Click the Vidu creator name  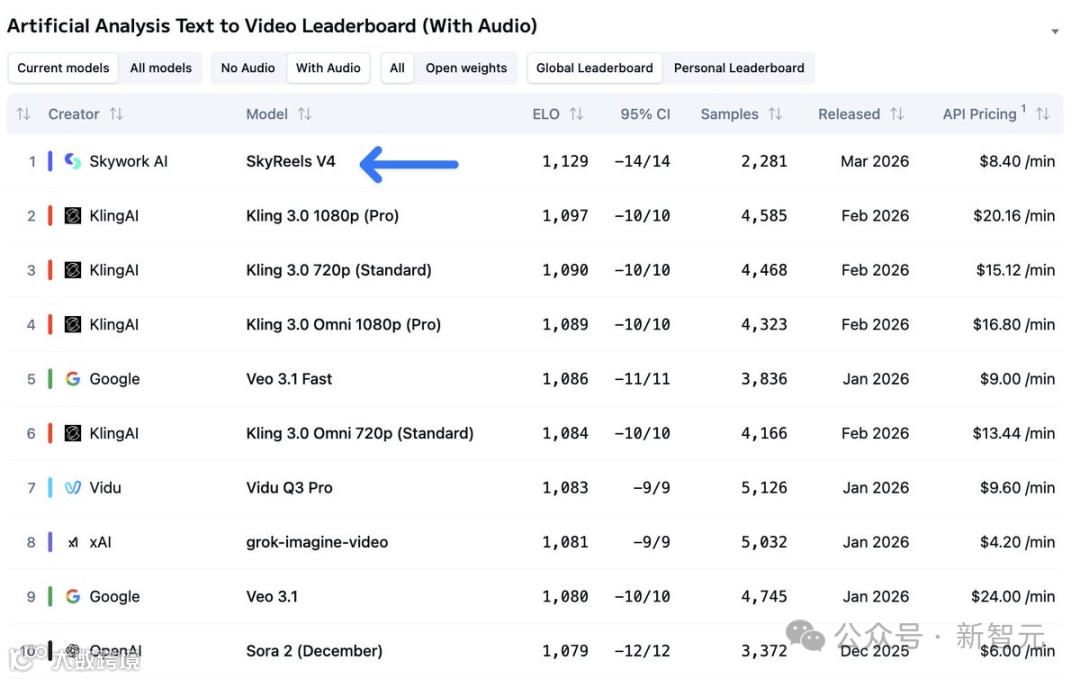pos(105,488)
